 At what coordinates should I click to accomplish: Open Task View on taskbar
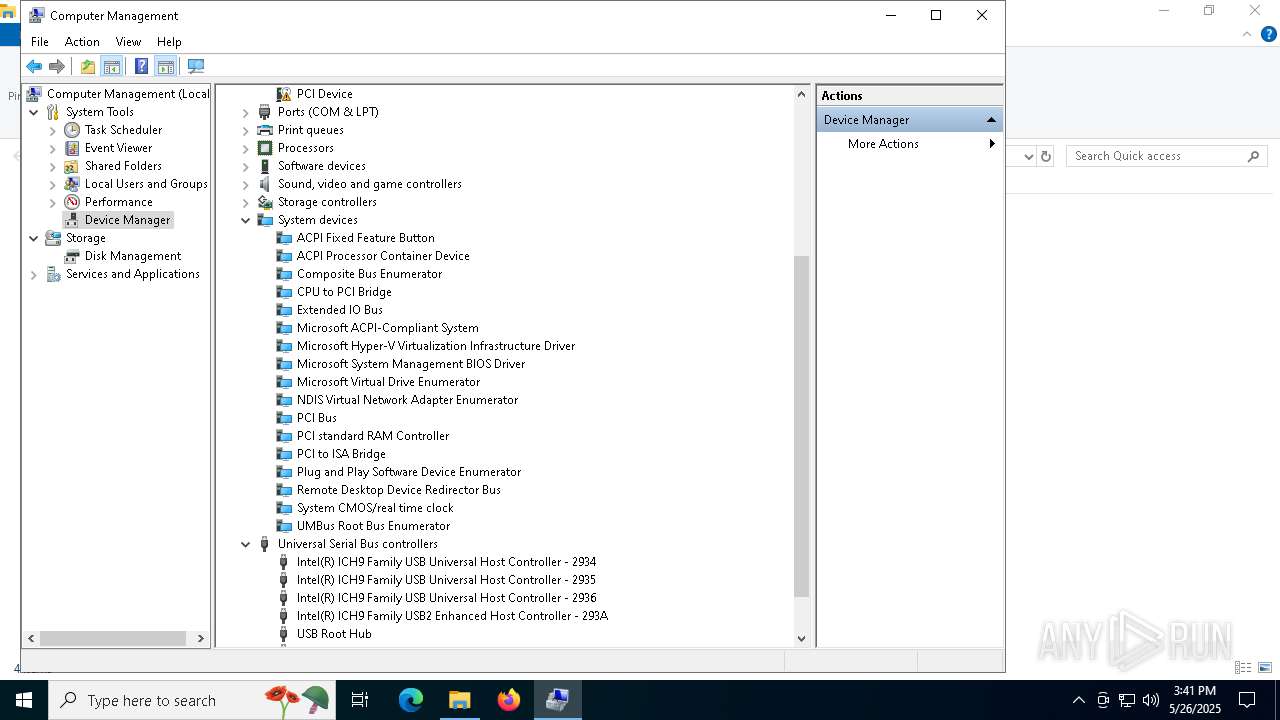point(360,700)
